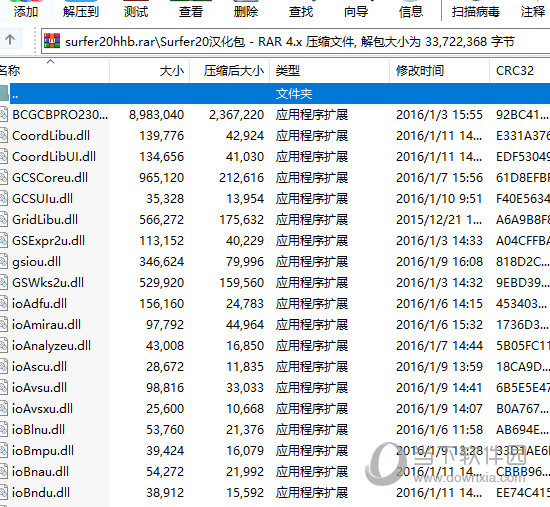This screenshot has height=507, width=550.
Task: Select the parent folder '..' row
Action: coord(275,94)
